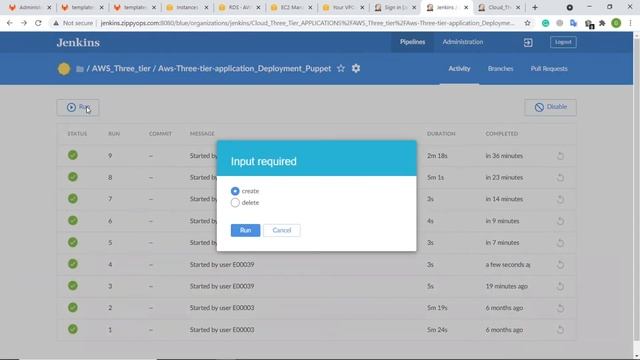Click success status icon of run 3

pos(73,285)
